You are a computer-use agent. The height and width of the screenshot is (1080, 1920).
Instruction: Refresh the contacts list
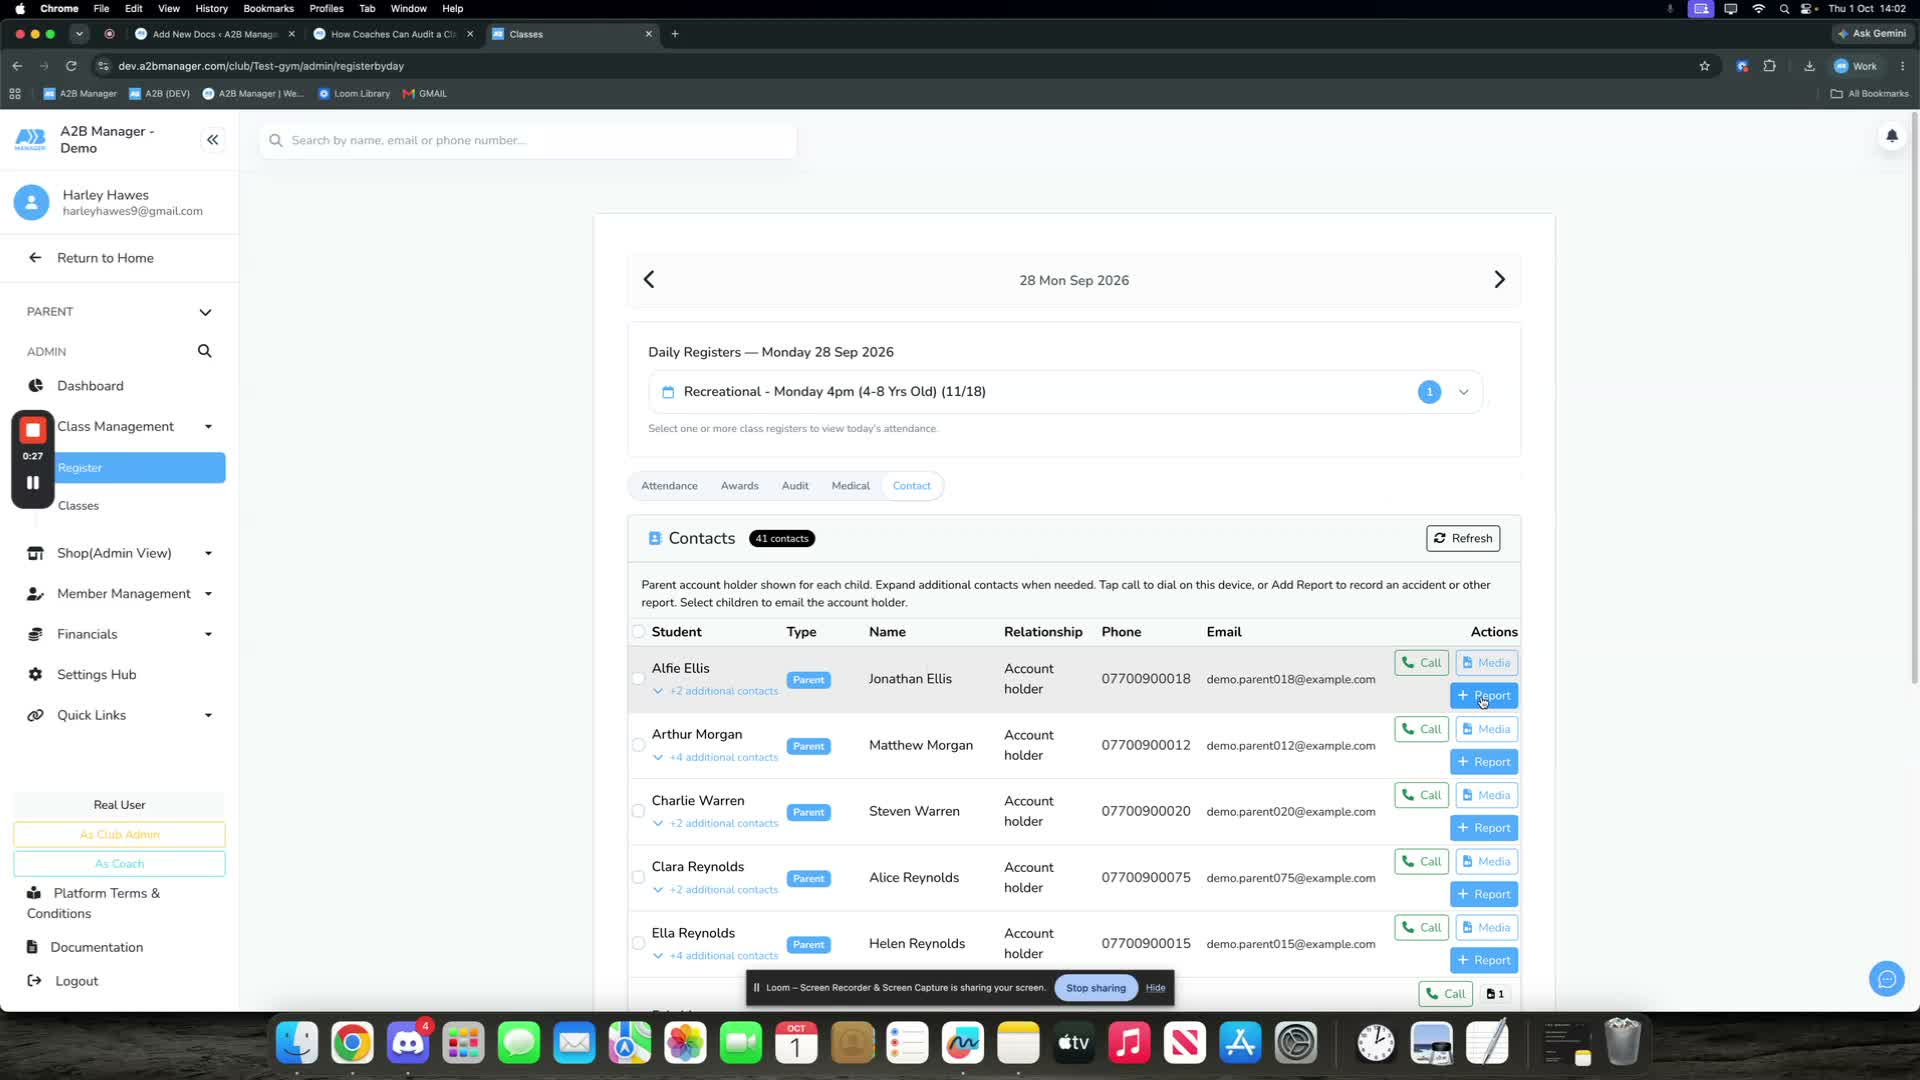point(1462,538)
